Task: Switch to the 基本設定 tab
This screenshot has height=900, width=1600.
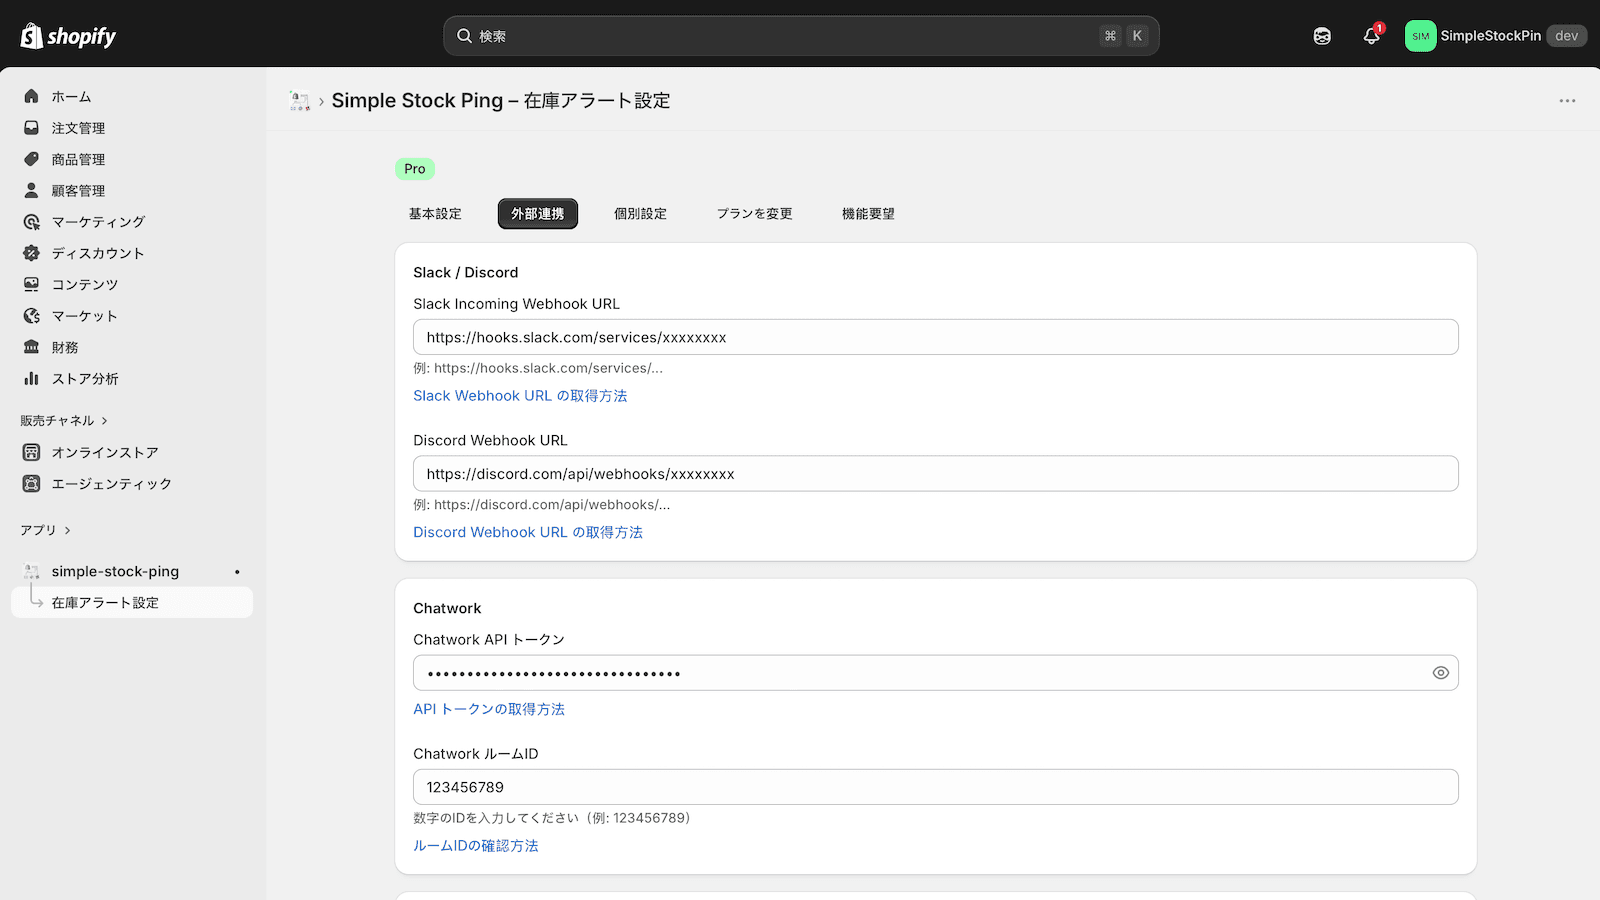Action: click(x=435, y=214)
